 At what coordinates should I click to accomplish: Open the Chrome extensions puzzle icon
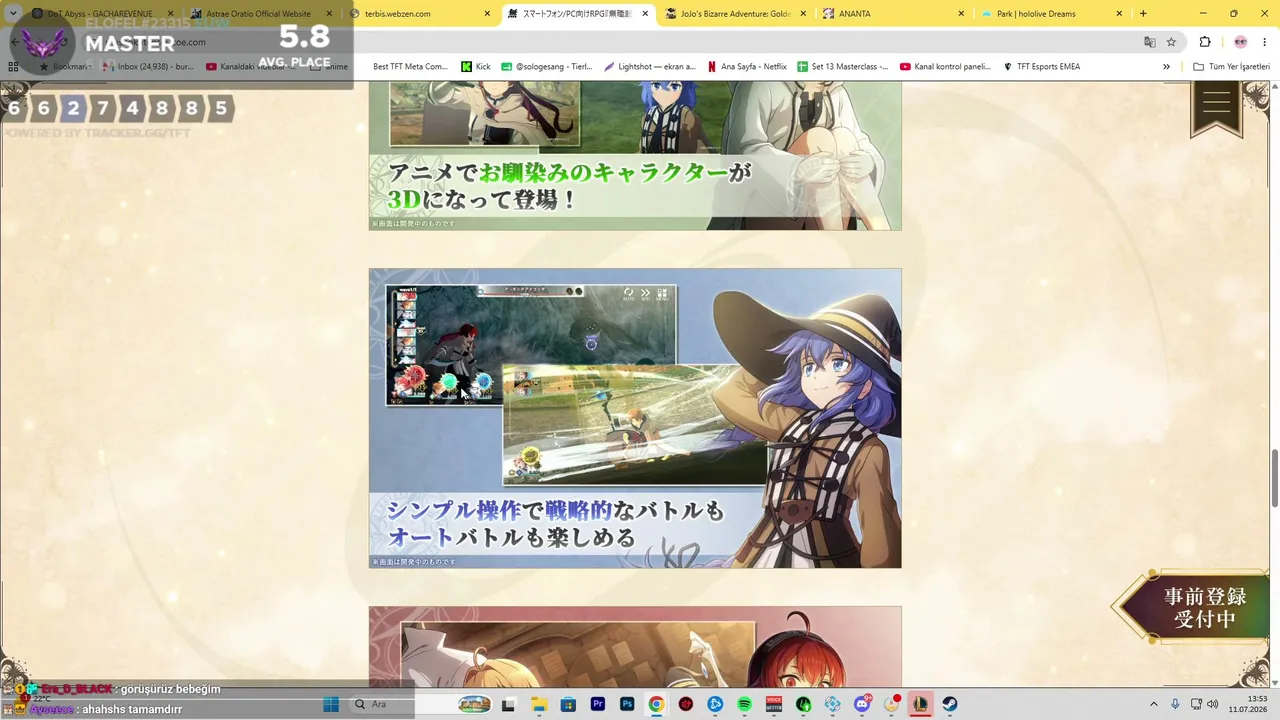coord(1205,42)
